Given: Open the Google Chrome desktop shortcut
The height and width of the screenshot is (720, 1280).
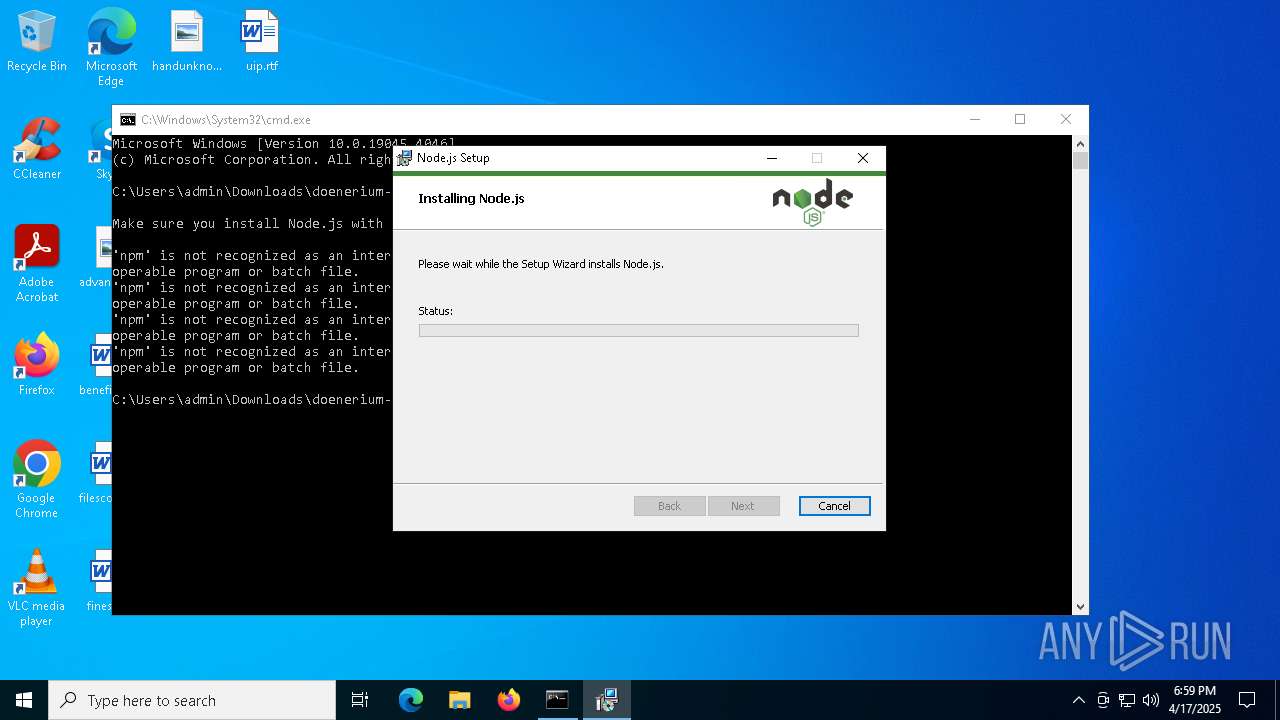Looking at the screenshot, I should (x=37, y=480).
